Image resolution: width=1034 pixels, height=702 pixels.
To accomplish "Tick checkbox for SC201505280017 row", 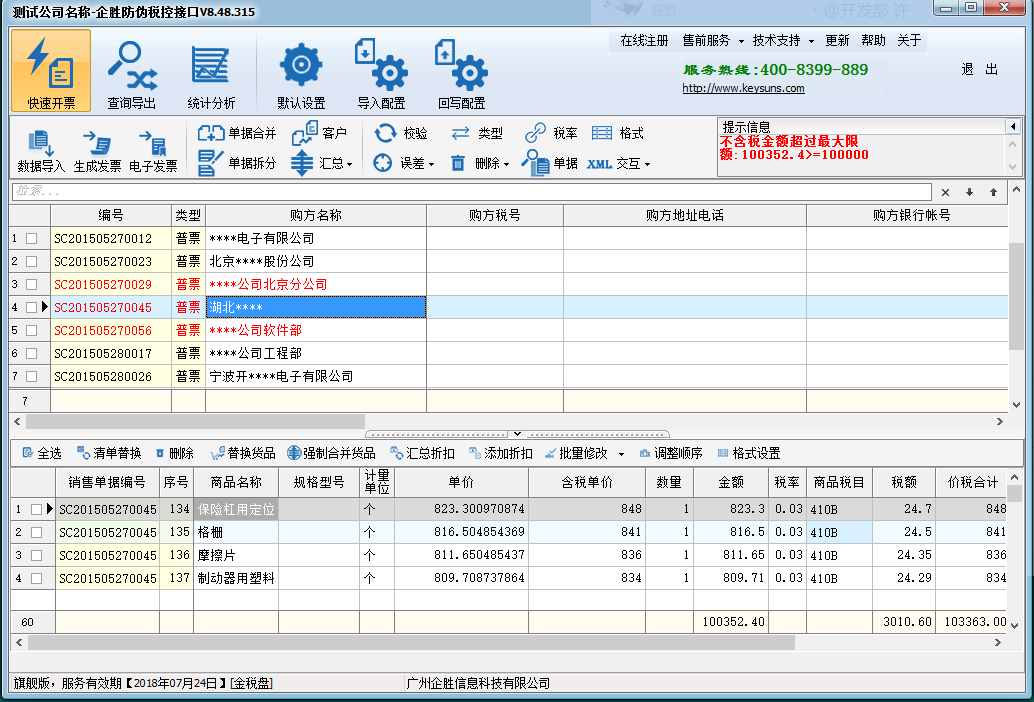I will 32,353.
